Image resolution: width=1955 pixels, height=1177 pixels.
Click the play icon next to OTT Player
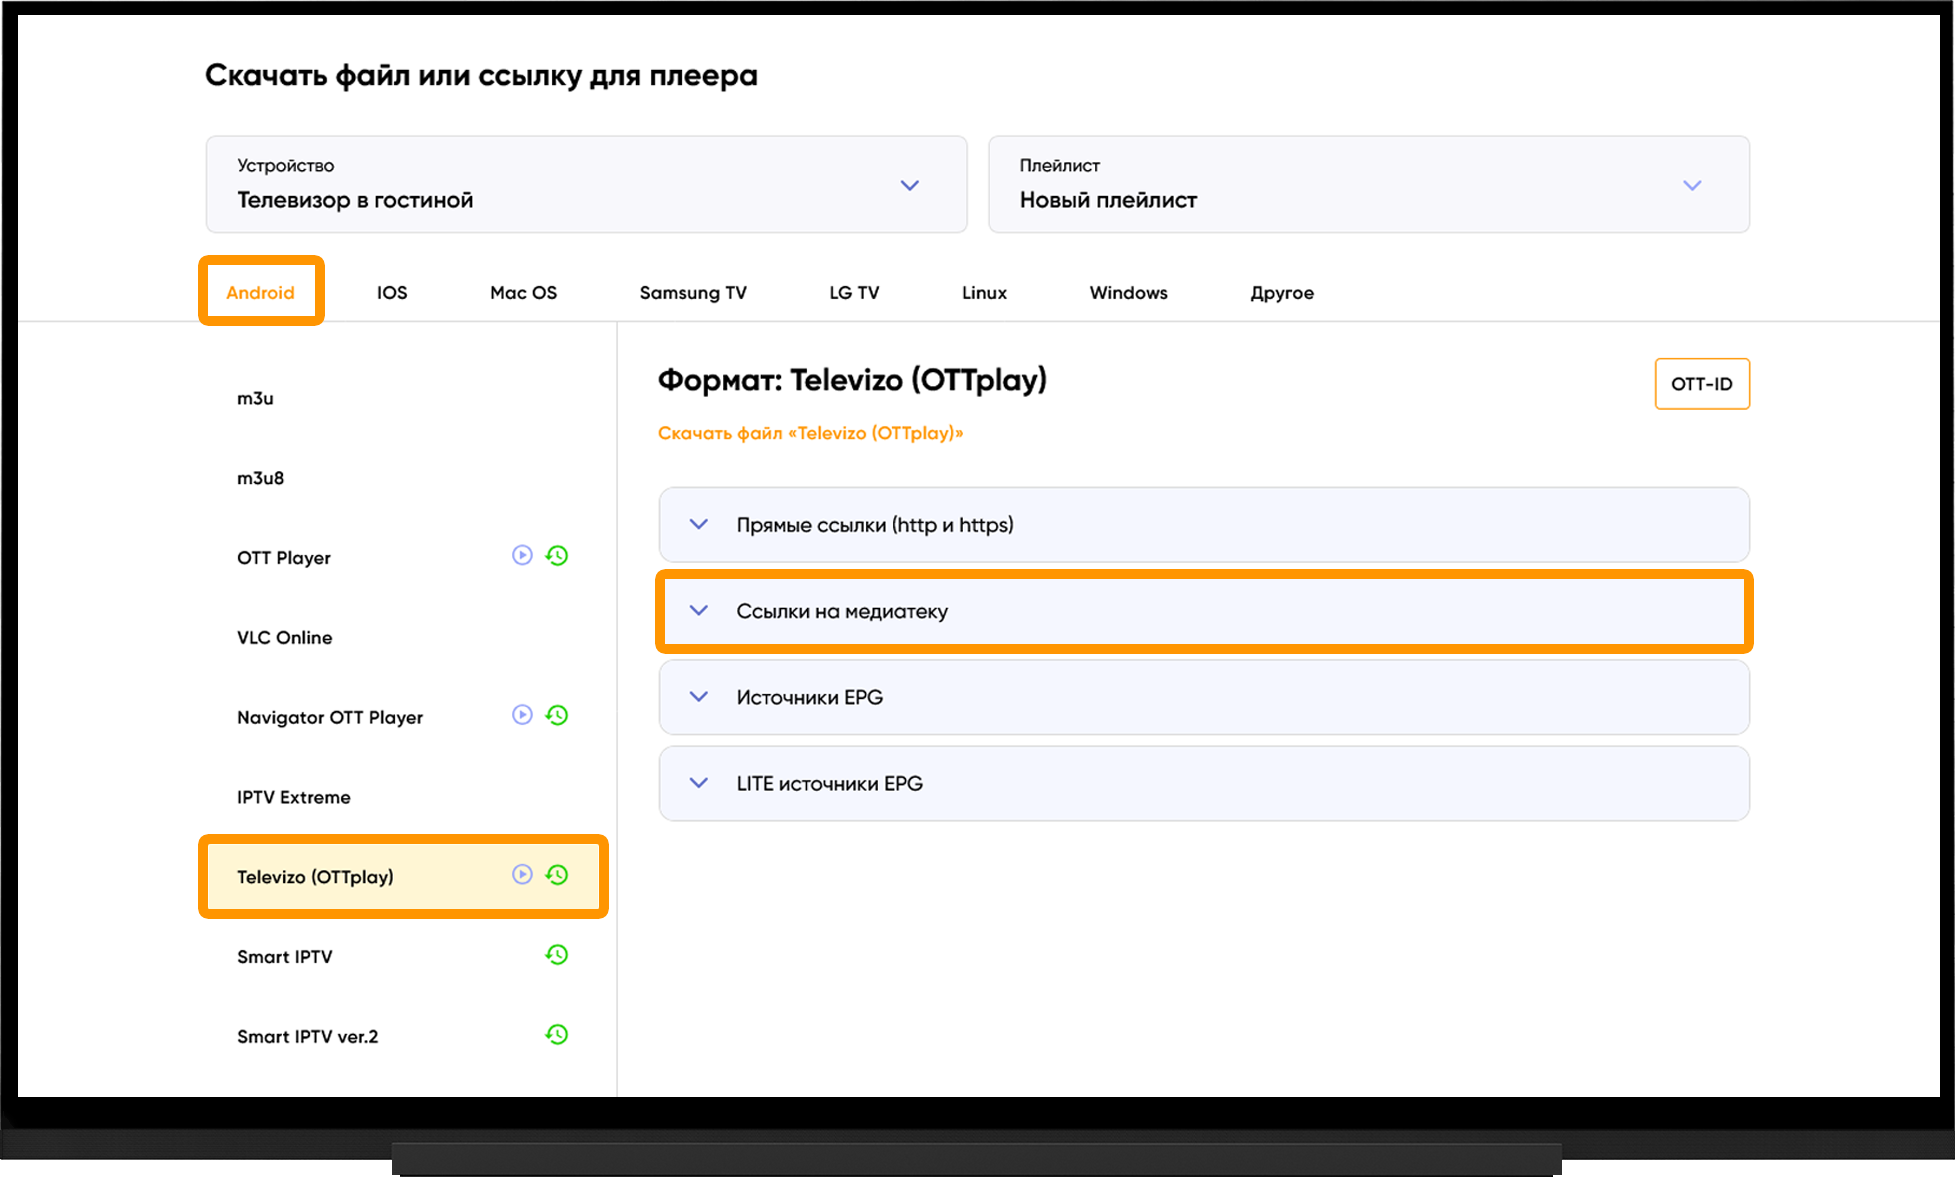pos(522,555)
